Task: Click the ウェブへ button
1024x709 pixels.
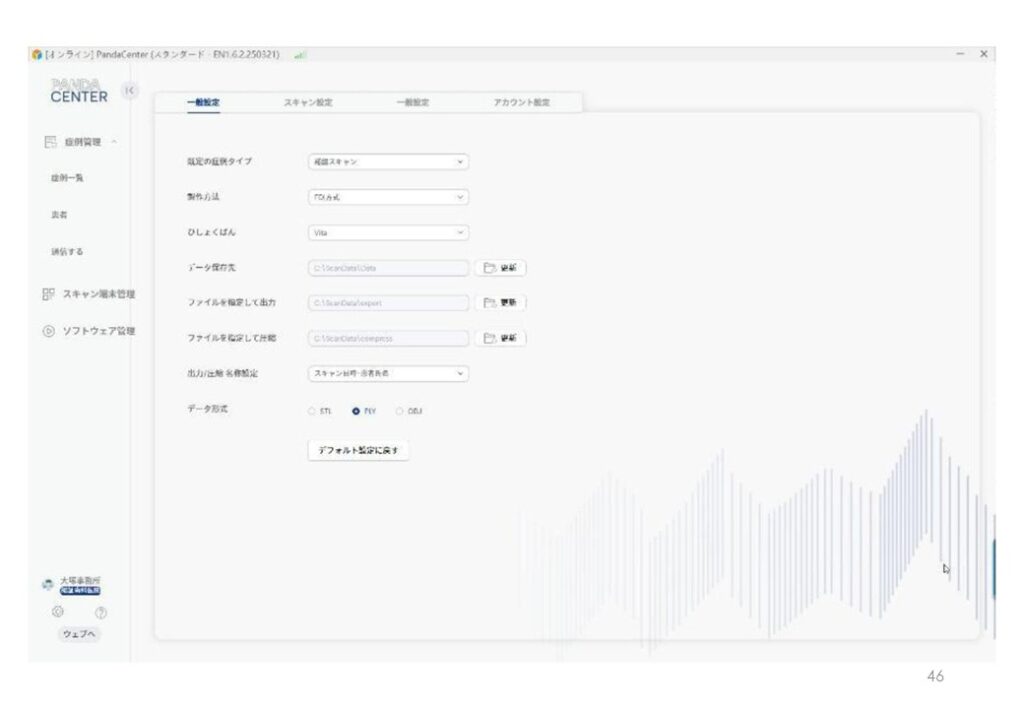Action: [x=80, y=634]
